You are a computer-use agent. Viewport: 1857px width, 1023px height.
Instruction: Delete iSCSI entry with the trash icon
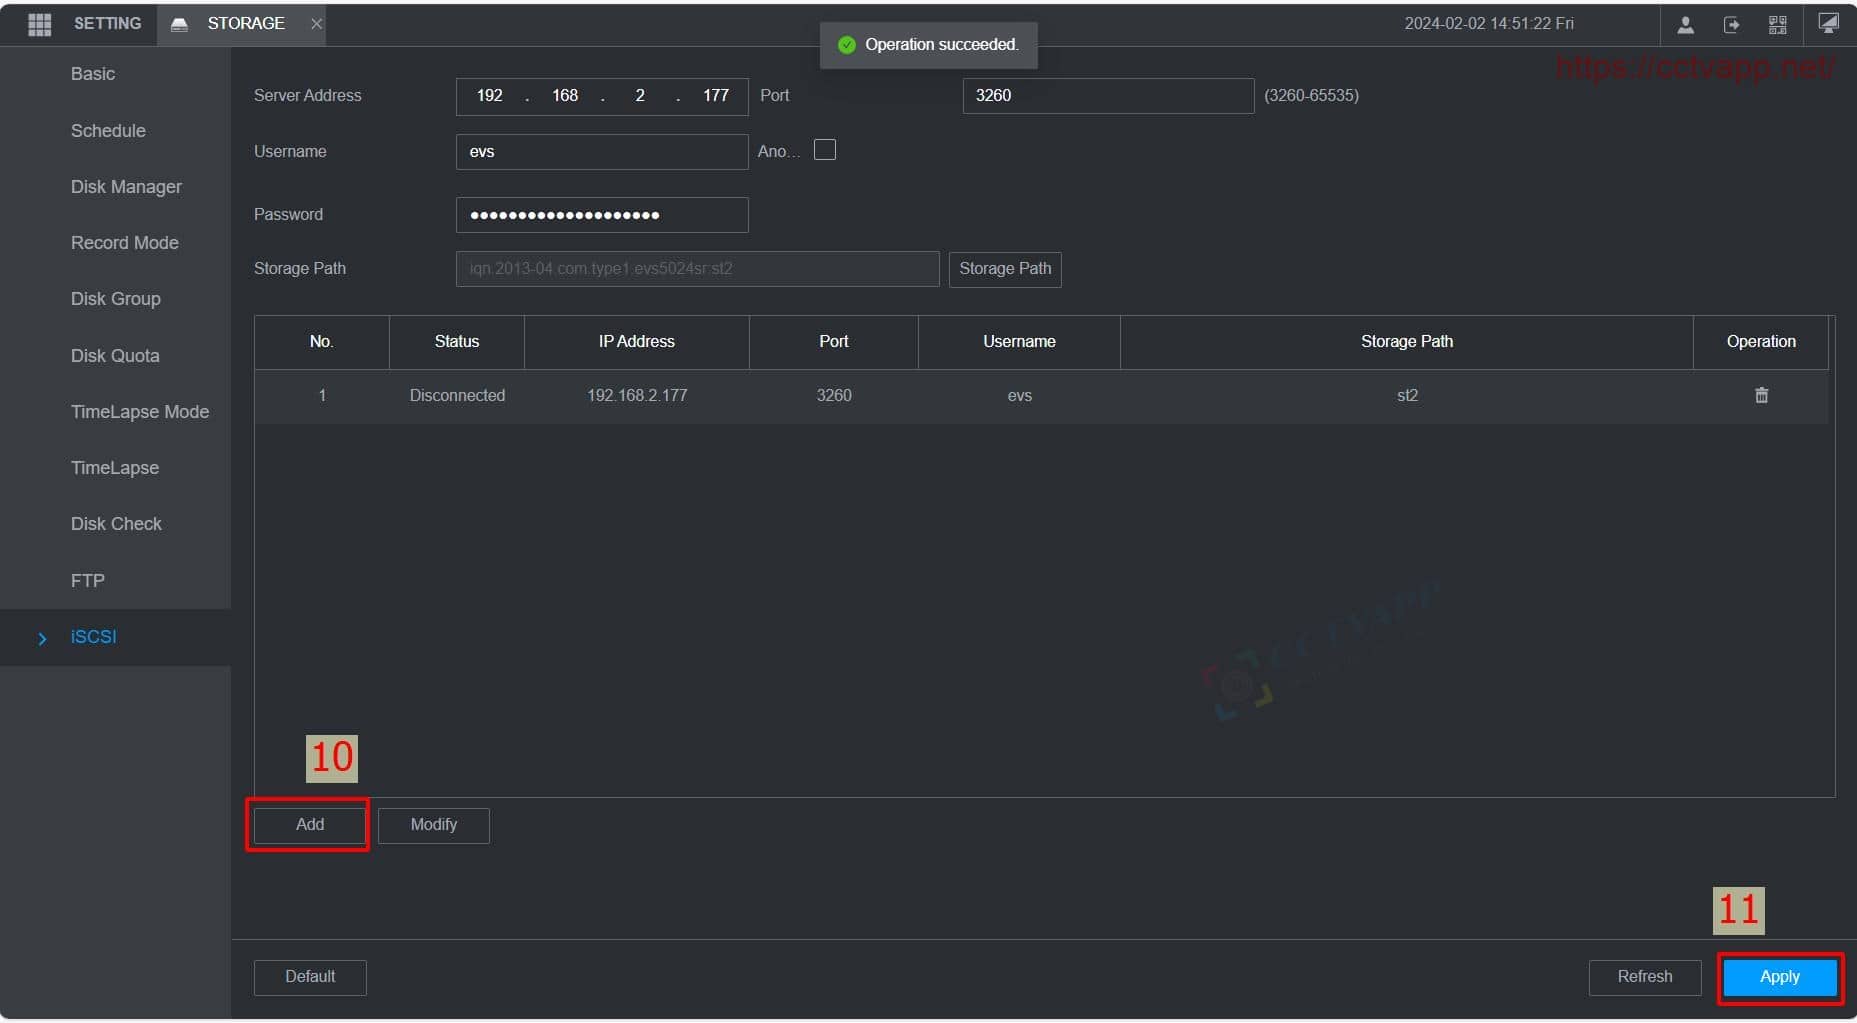(1761, 395)
